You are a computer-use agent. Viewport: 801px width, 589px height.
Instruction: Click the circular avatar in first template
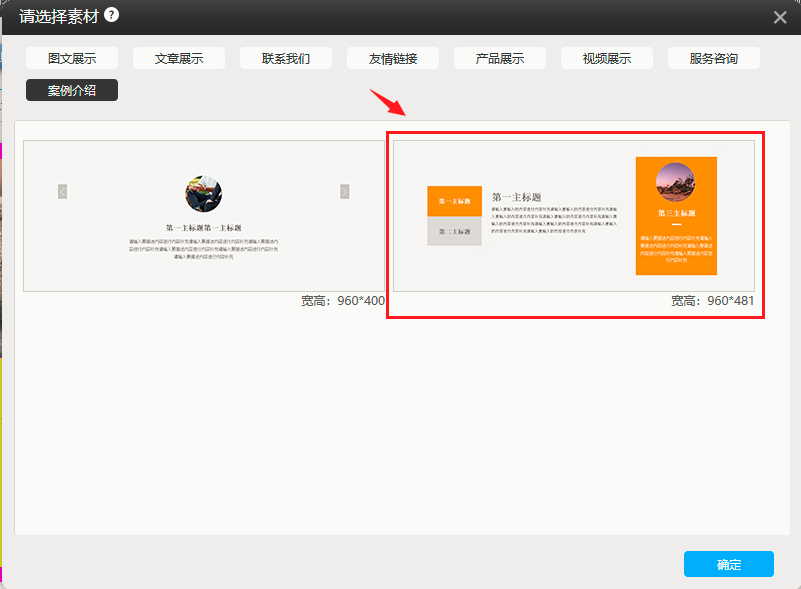[x=203, y=194]
